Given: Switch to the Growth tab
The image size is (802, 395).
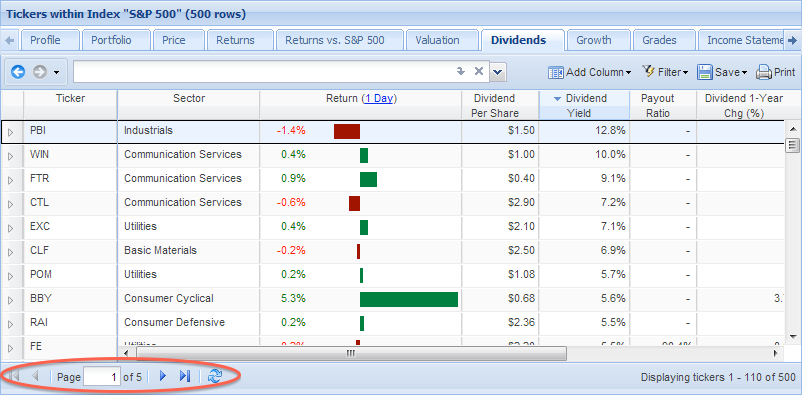Looking at the screenshot, I should coord(593,40).
